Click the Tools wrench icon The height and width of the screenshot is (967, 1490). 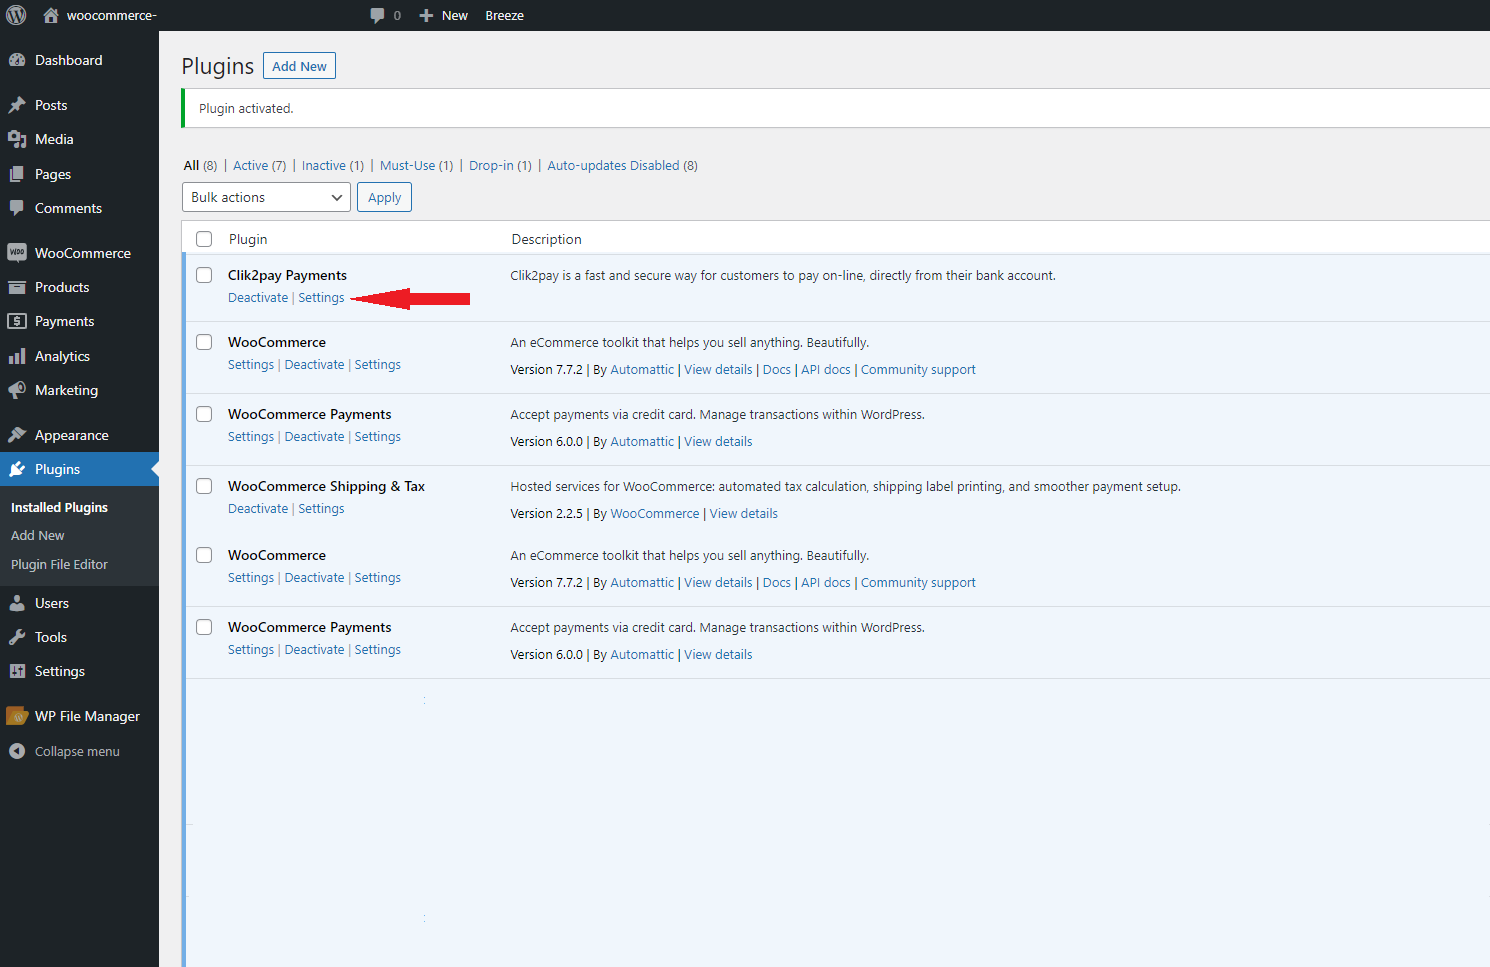(x=17, y=637)
